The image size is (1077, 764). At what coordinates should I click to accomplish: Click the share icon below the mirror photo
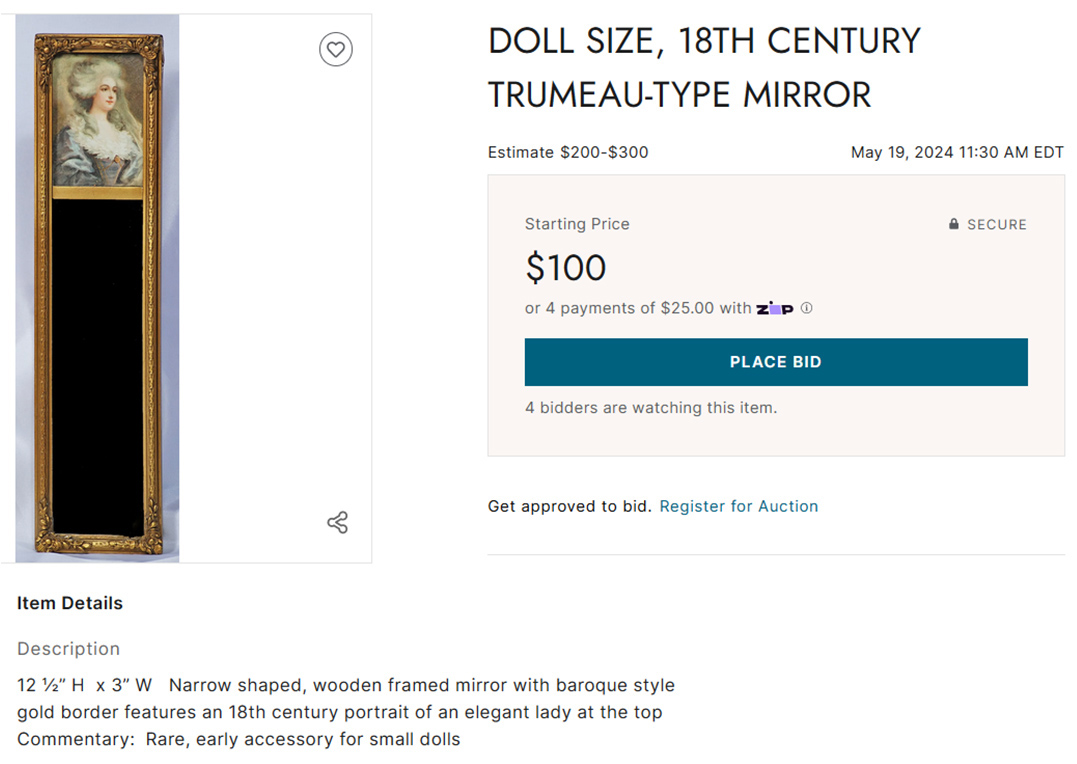337,522
